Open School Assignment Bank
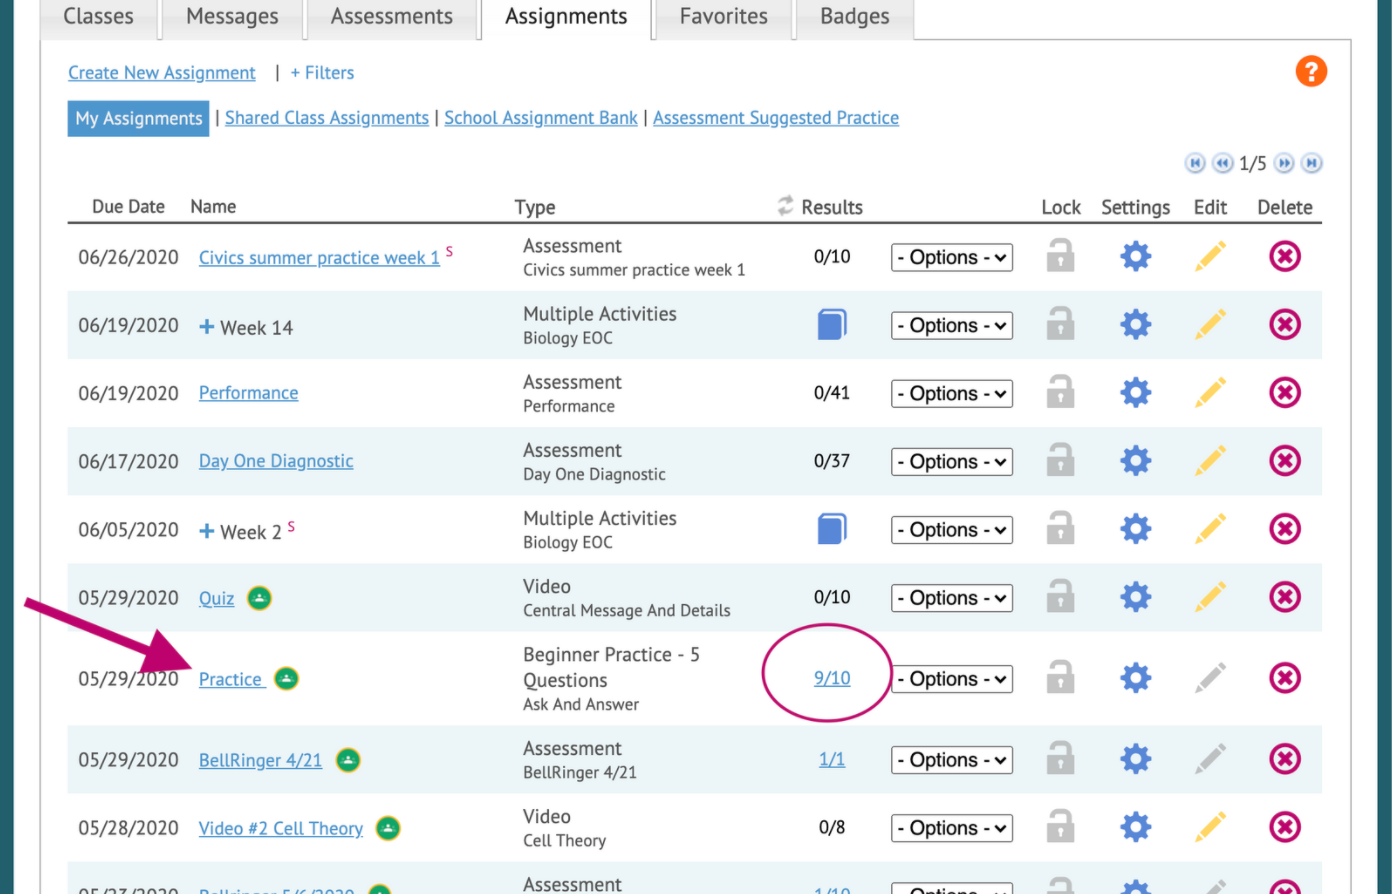Screen dimensions: 1392x894 (x=541, y=118)
